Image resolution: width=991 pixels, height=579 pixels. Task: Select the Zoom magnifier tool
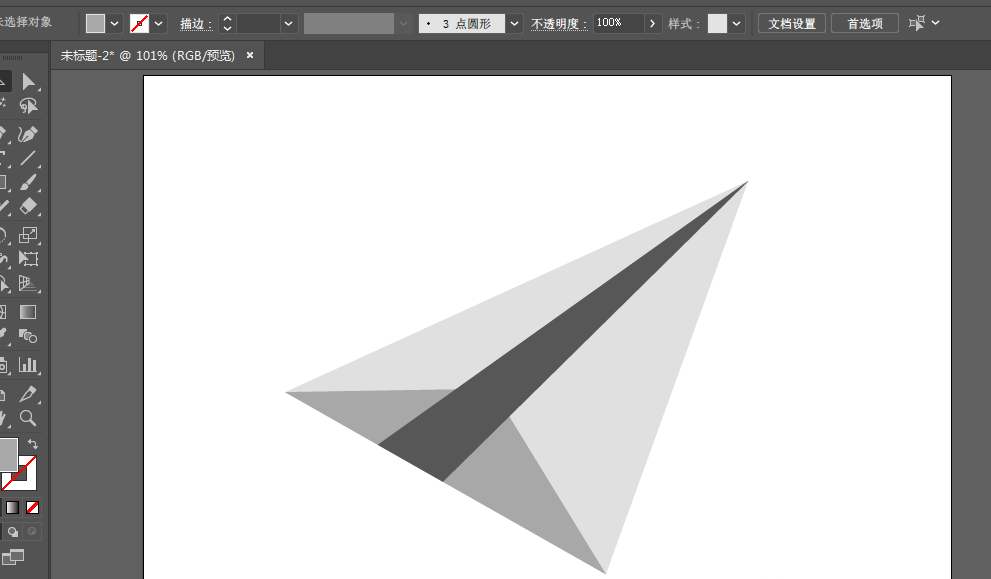28,418
